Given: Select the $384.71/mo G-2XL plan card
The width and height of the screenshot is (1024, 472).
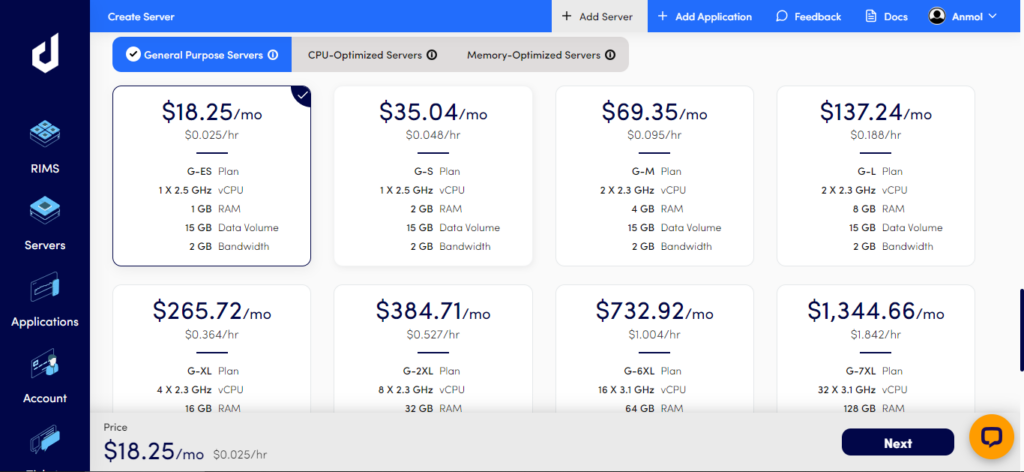Looking at the screenshot, I should click(x=433, y=349).
